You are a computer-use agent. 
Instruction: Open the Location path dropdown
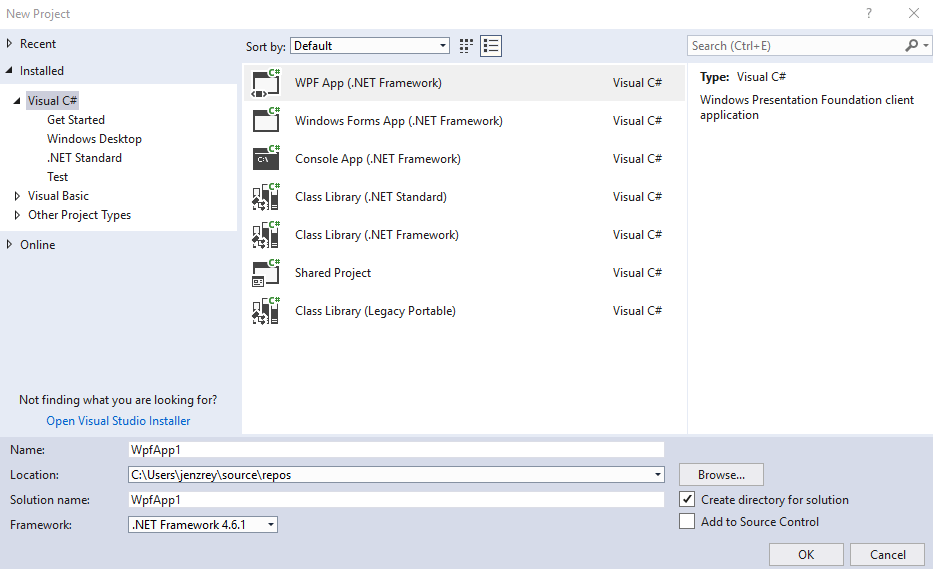coord(658,475)
